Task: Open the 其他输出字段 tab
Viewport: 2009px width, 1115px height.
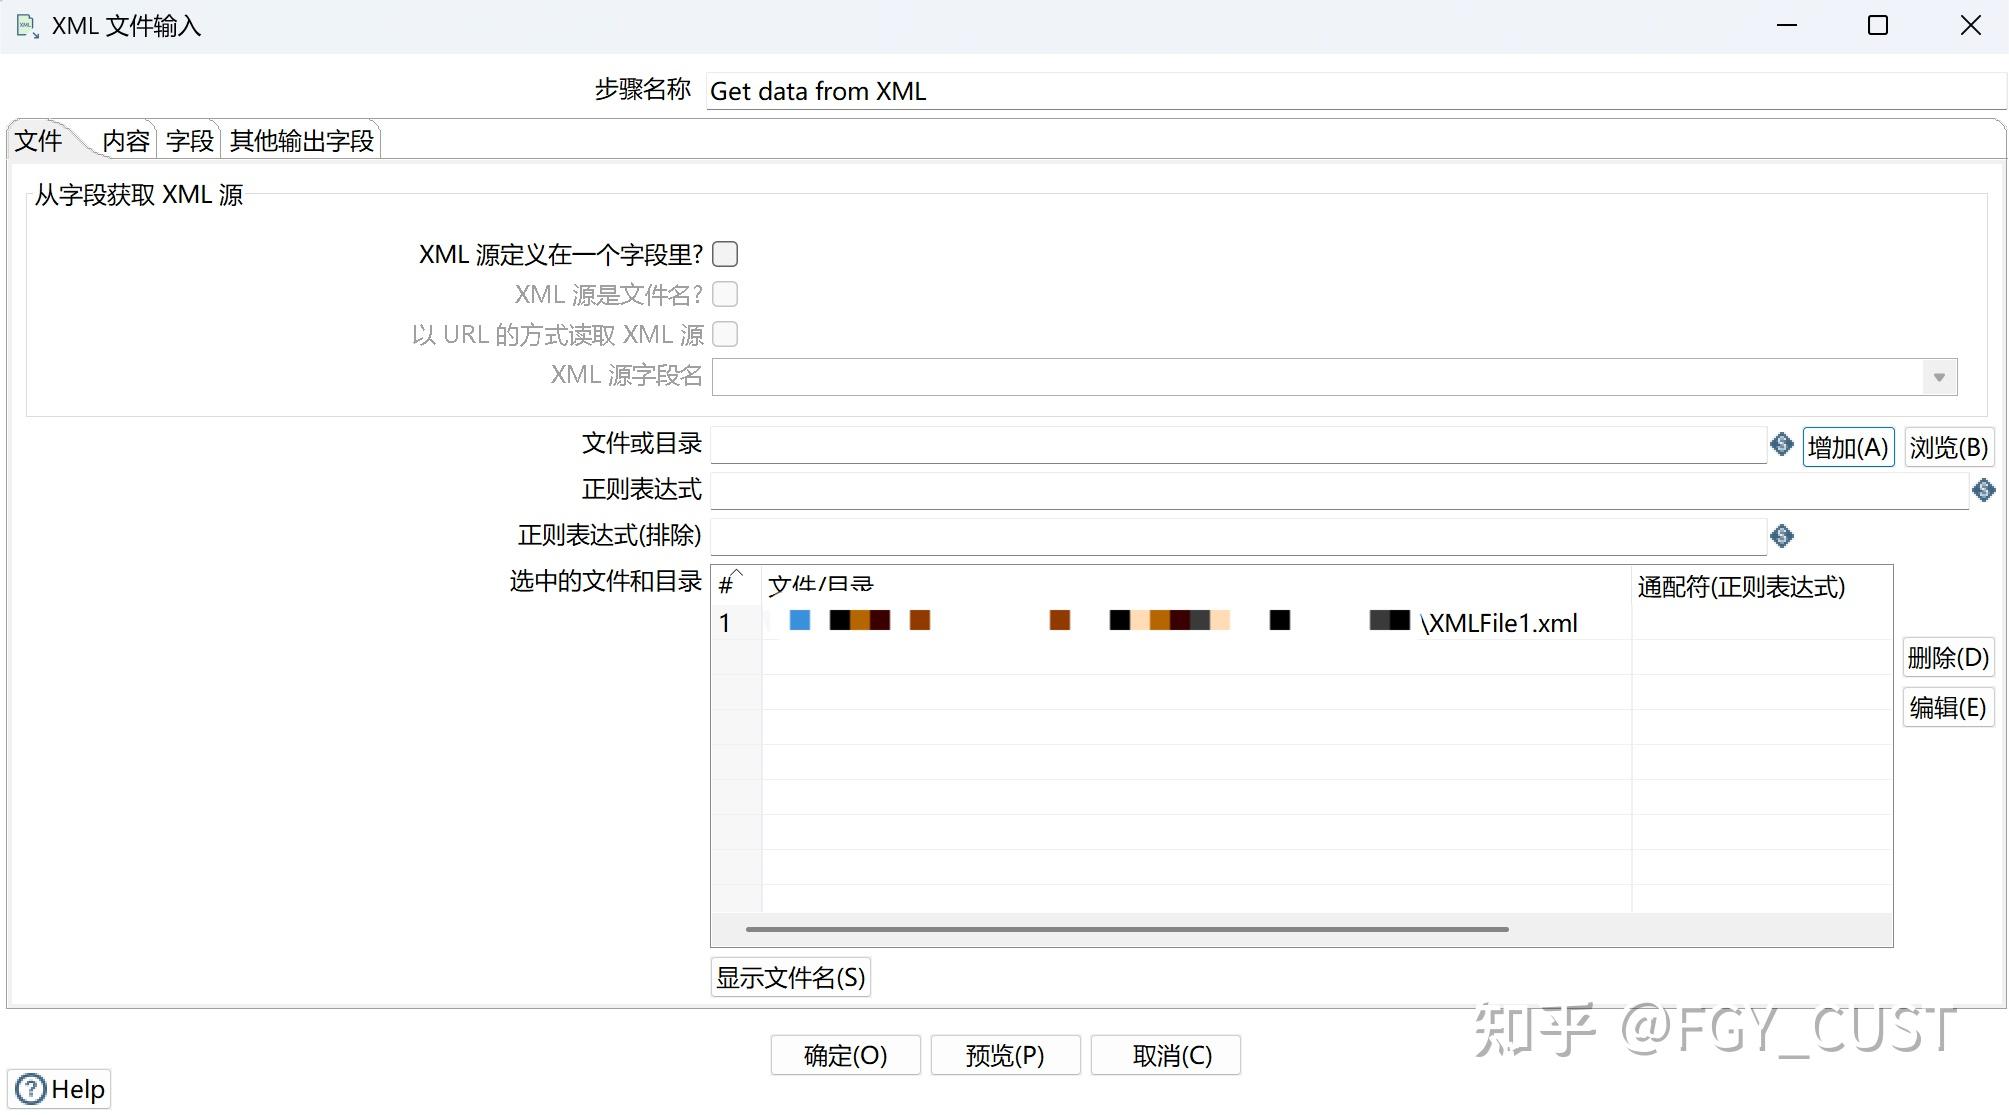Action: (301, 140)
